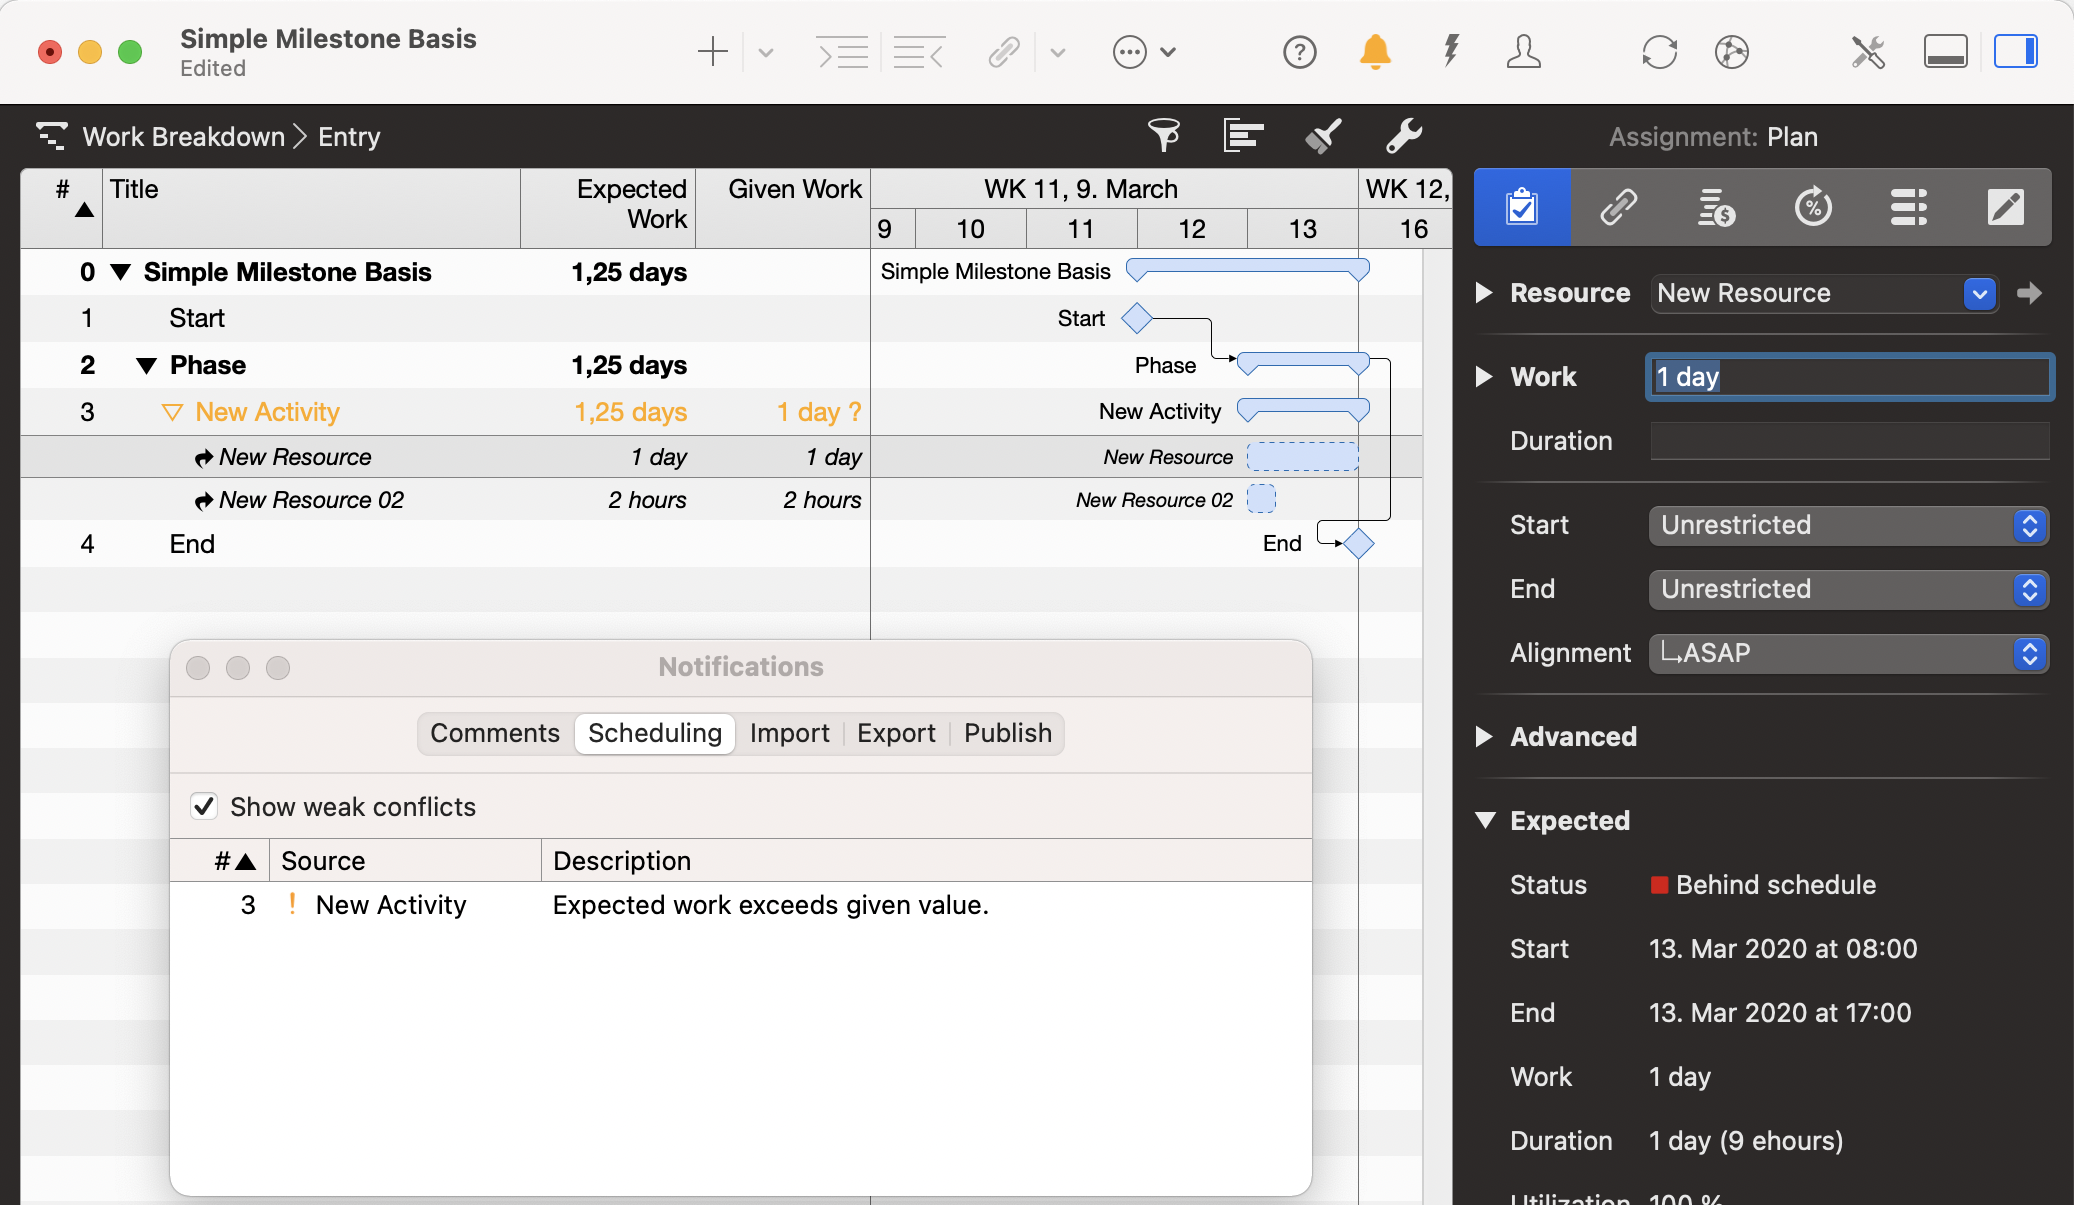Viewport: 2074px width, 1205px height.
Task: Click the Entry breadcrumb link
Action: 349,137
